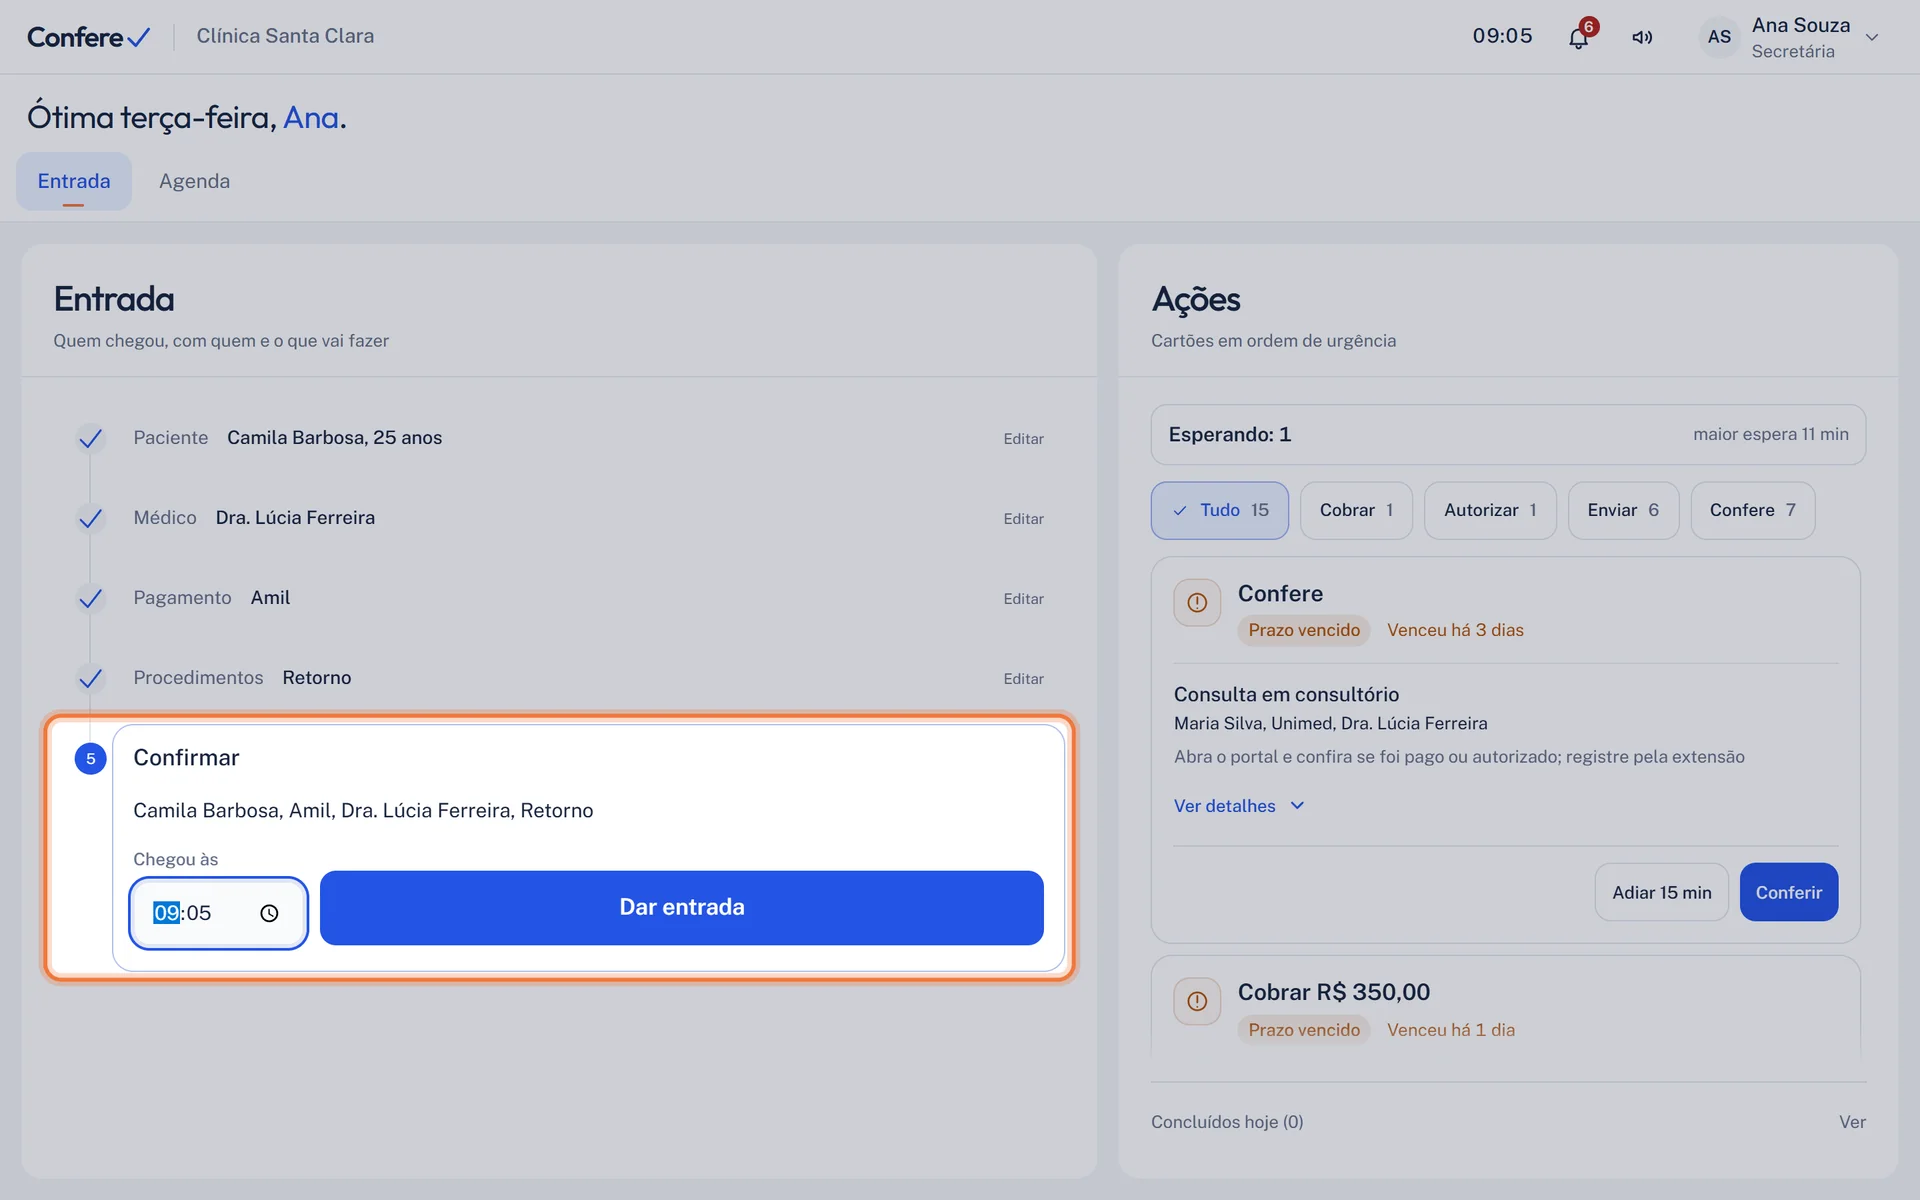Filter actions by Cobrar
The width and height of the screenshot is (1920, 1200).
click(x=1356, y=510)
